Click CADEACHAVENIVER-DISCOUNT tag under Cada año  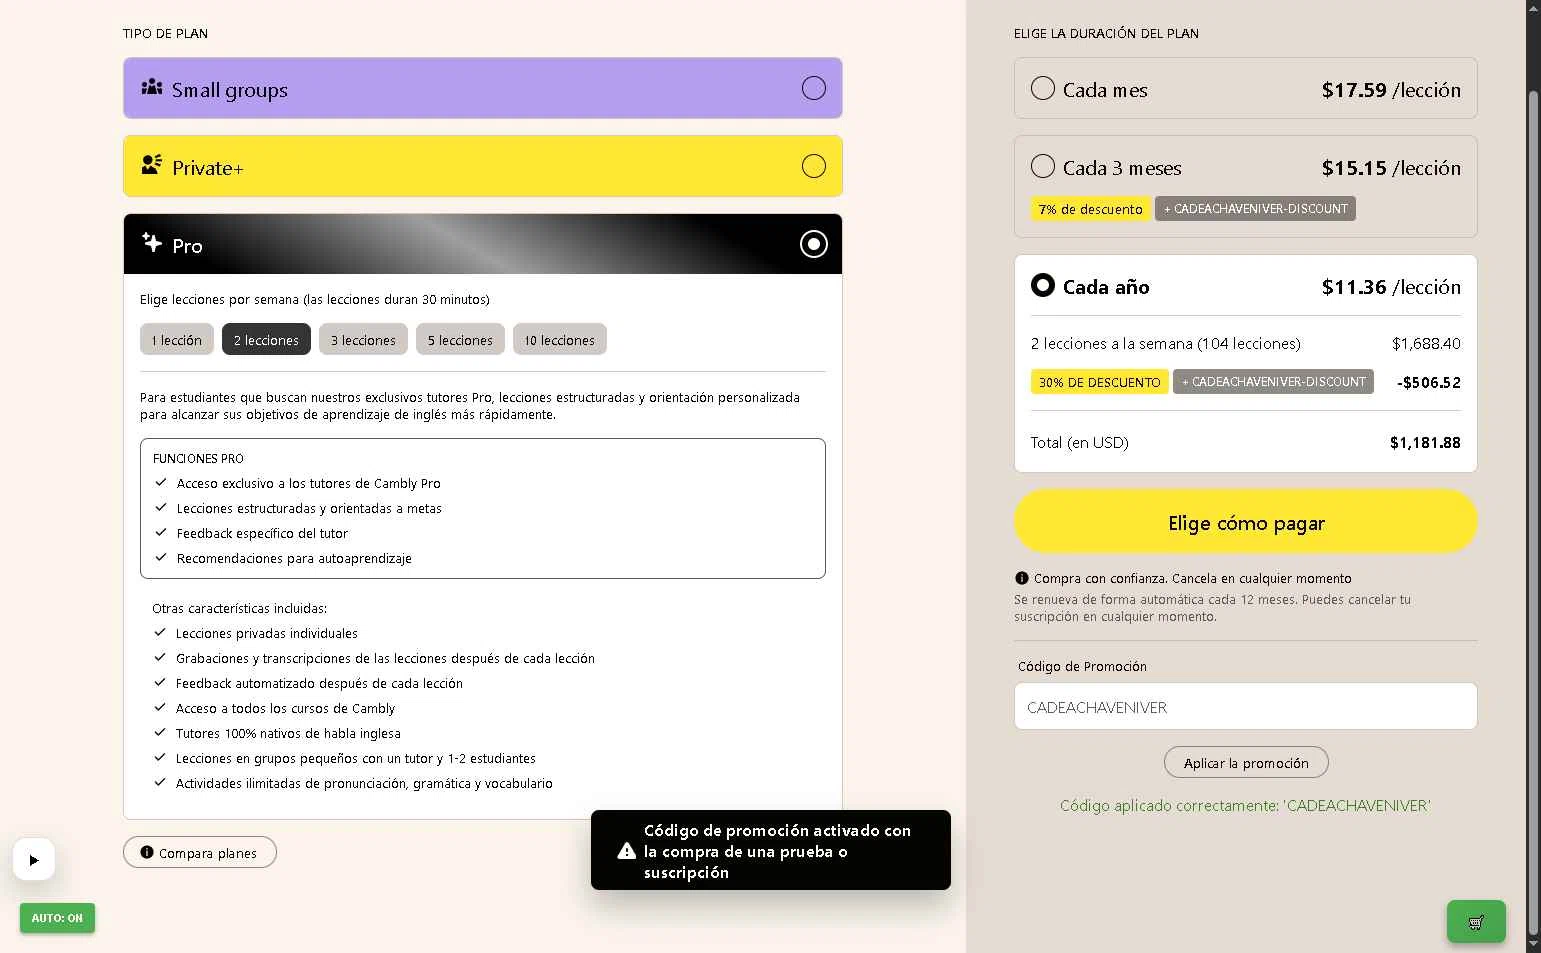(1273, 382)
